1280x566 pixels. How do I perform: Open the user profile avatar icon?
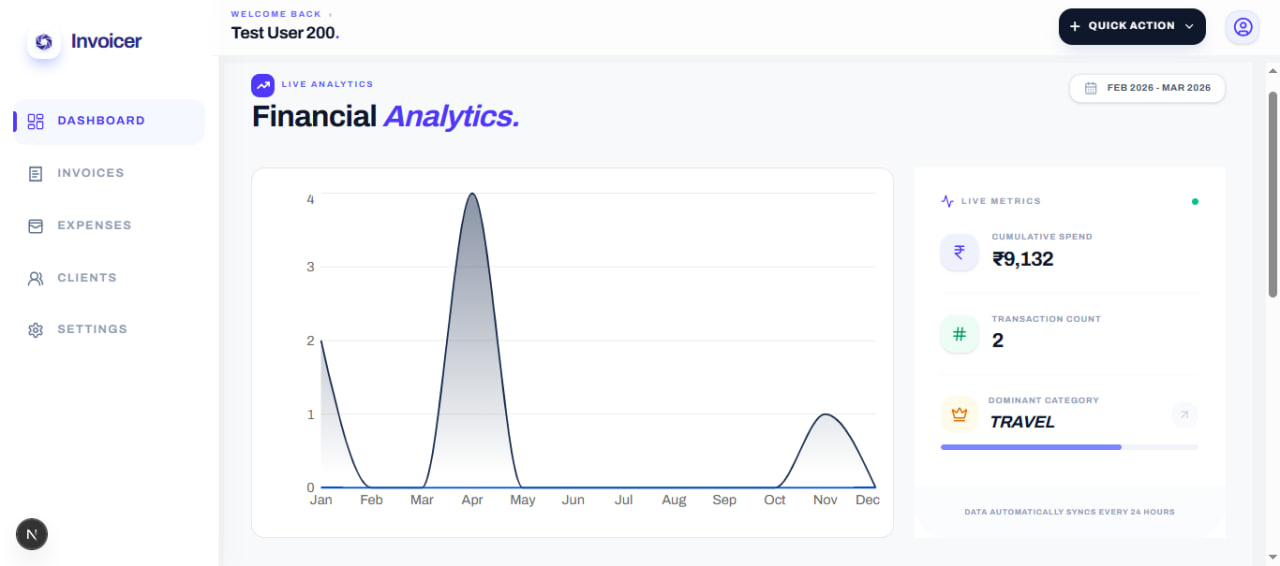(x=1243, y=27)
